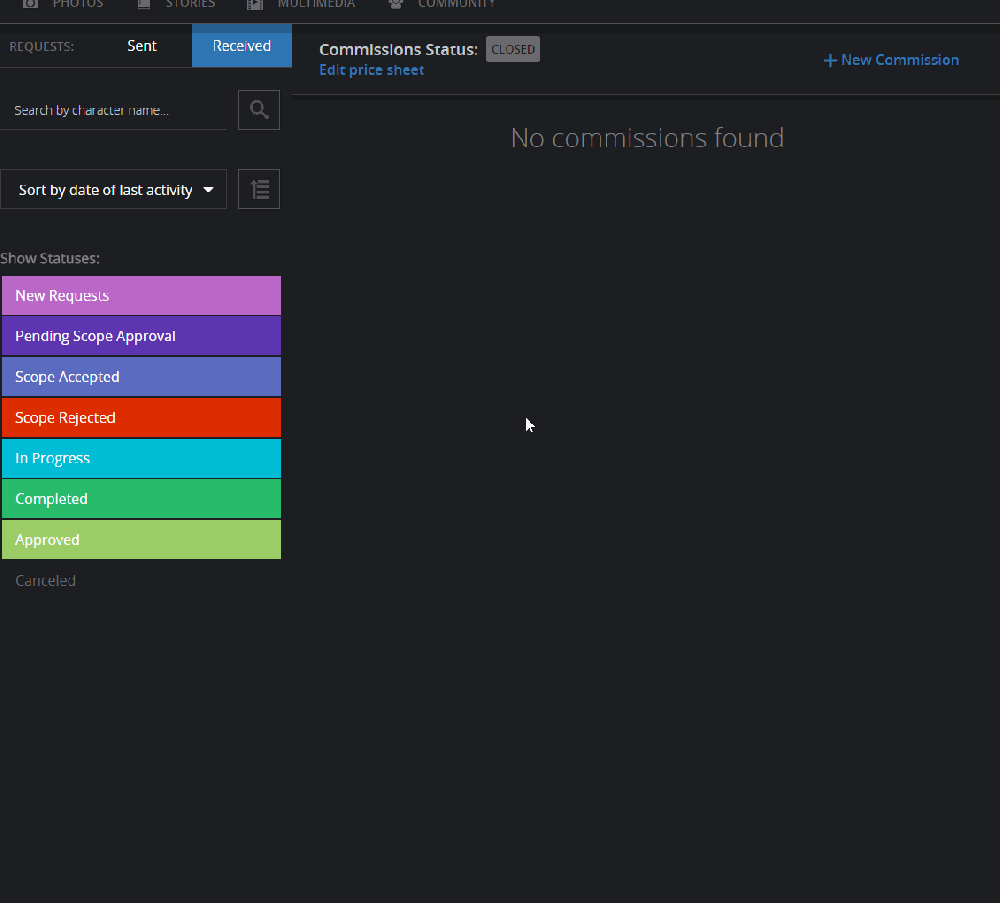Open the Edit price sheet link

(x=371, y=70)
